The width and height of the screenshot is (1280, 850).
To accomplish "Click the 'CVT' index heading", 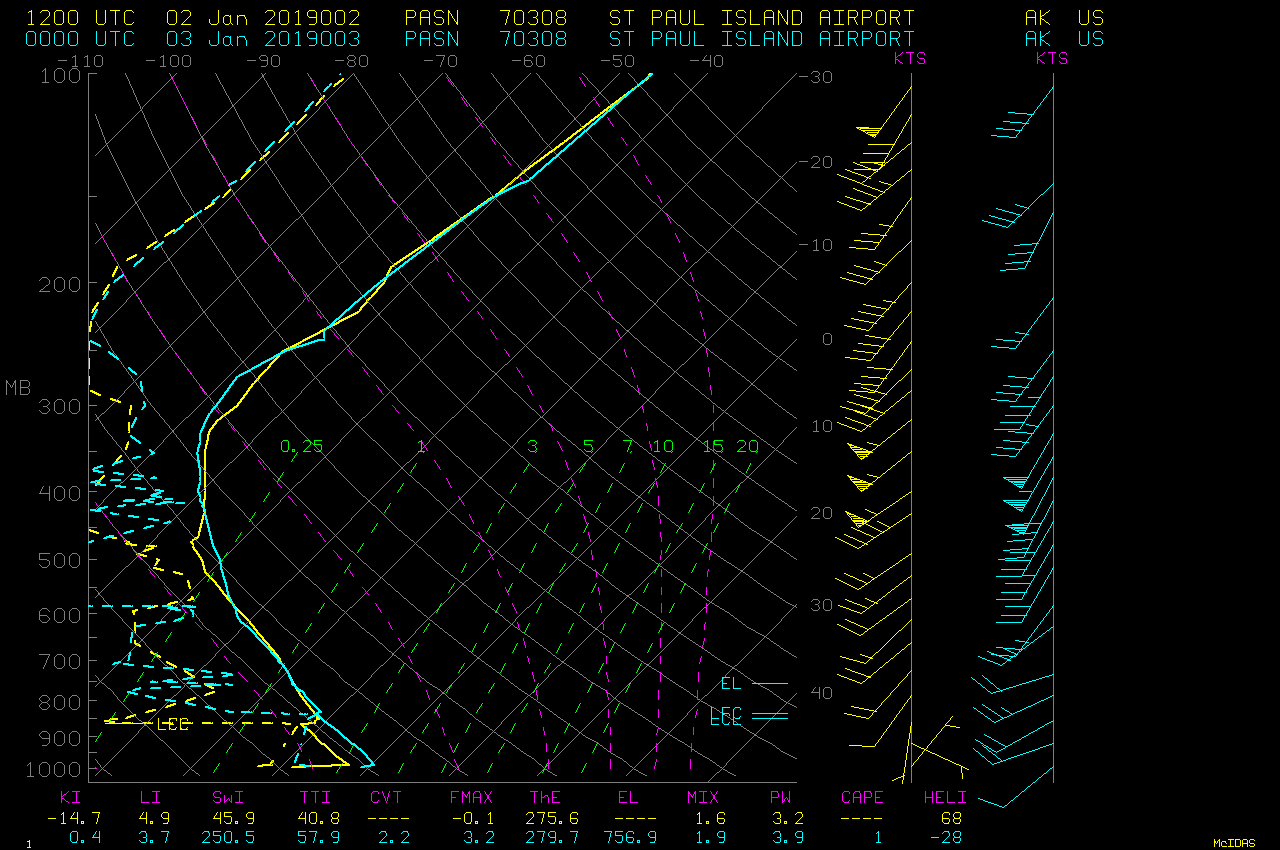I will pyautogui.click(x=386, y=797).
